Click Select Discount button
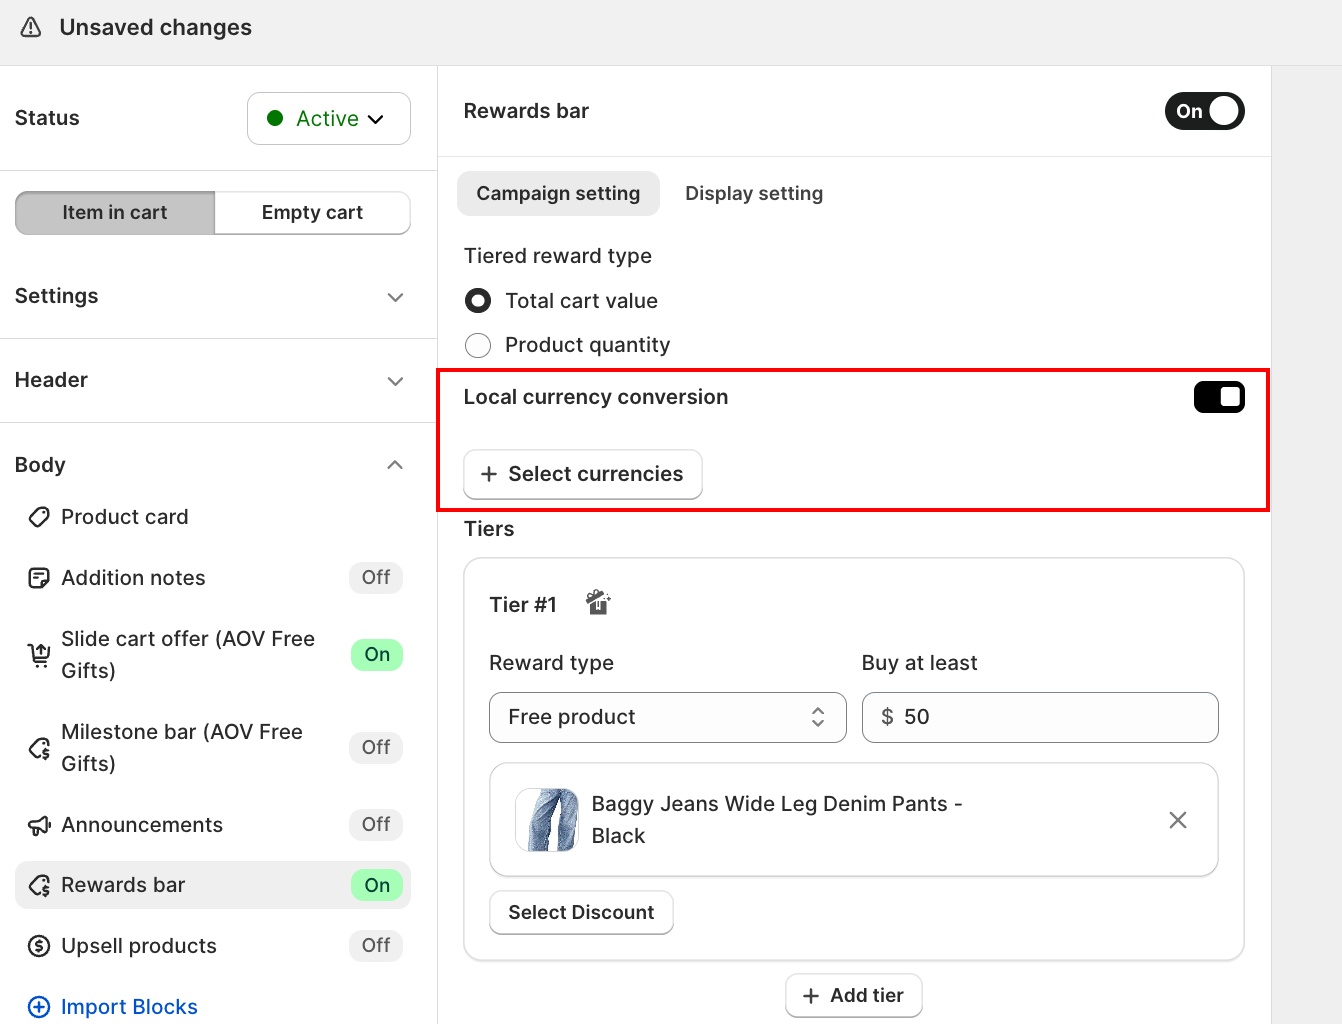The width and height of the screenshot is (1342, 1024). 581,912
